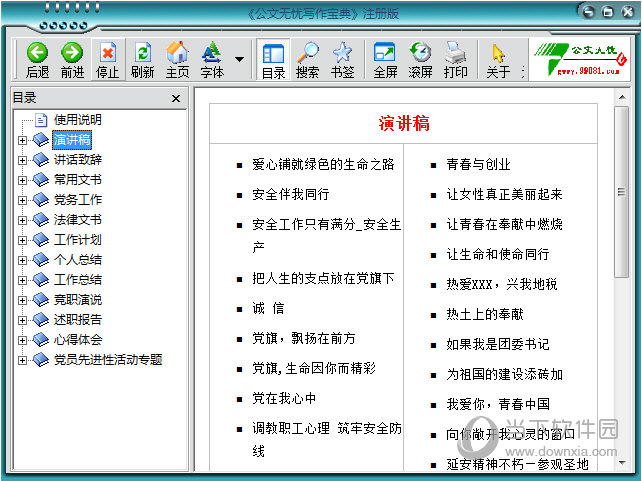
Task: Select the 演讲稿 tree item
Action: coord(72,140)
